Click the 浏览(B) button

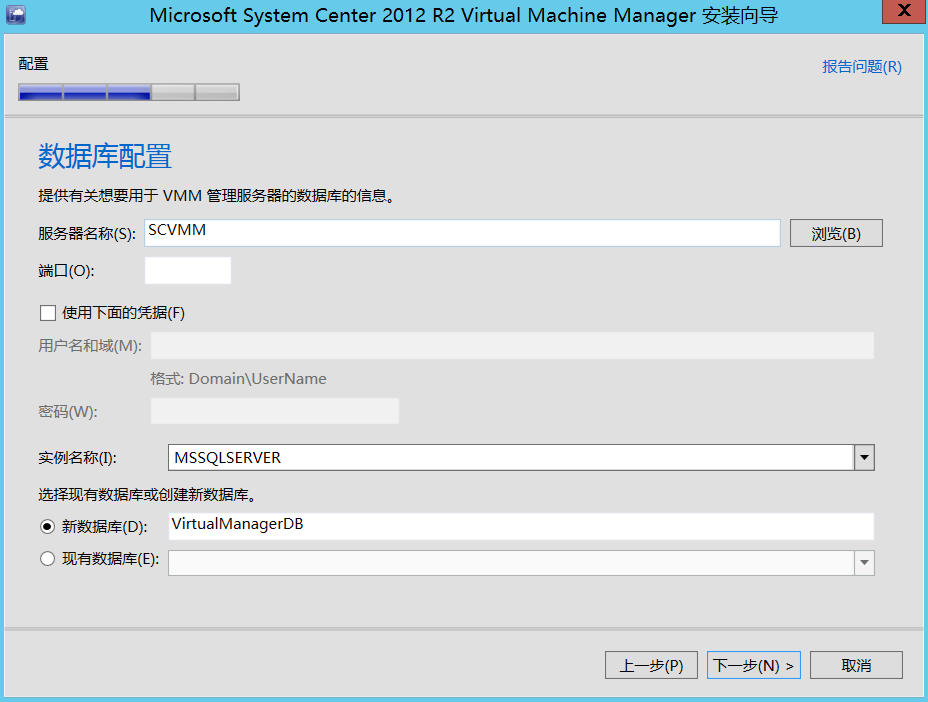pos(836,233)
